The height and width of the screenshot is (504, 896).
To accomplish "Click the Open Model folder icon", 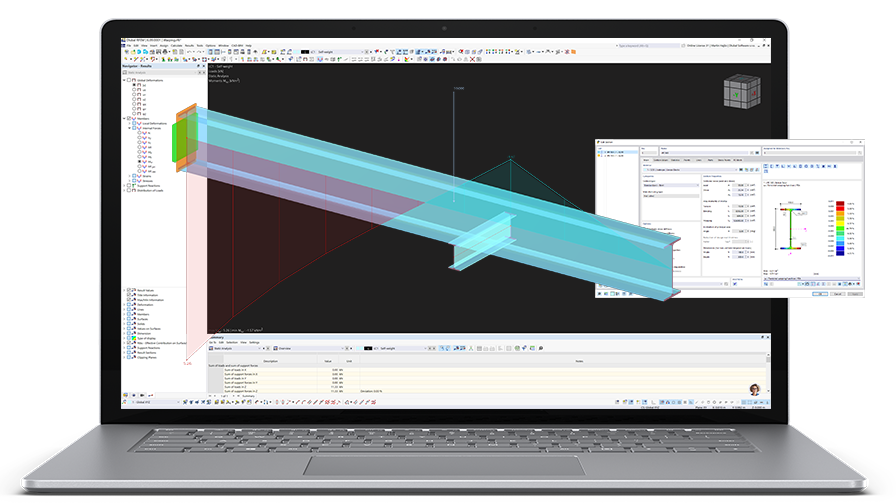I will pyautogui.click(x=133, y=52).
